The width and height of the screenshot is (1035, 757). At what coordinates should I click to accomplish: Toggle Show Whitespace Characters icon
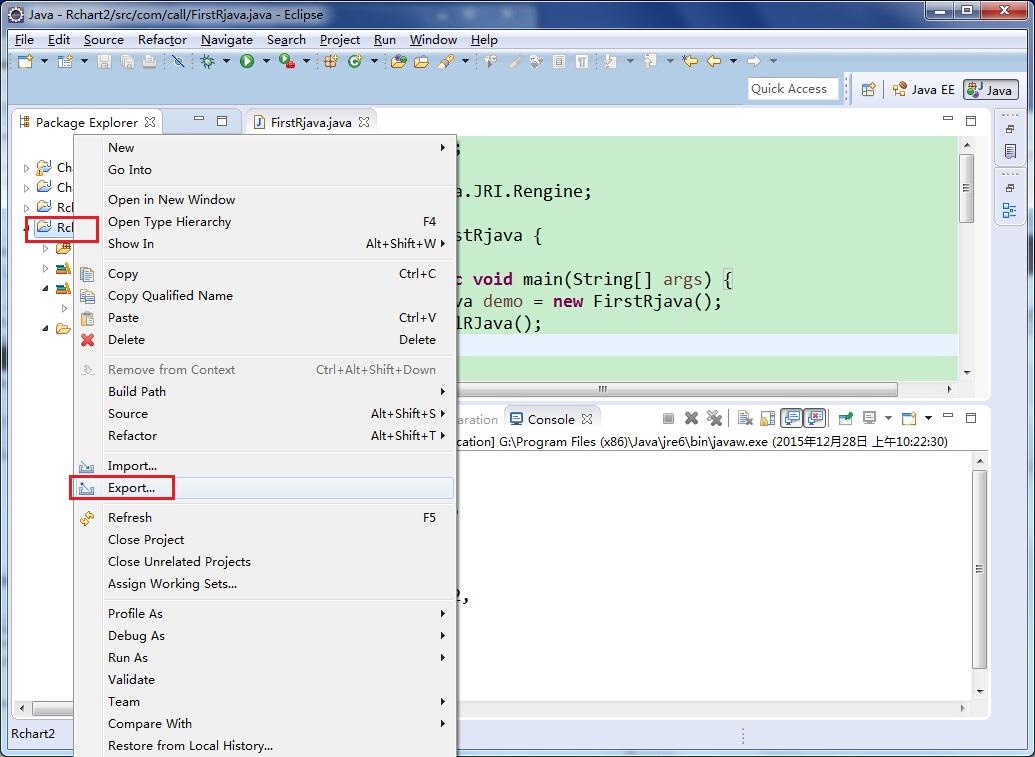click(582, 61)
